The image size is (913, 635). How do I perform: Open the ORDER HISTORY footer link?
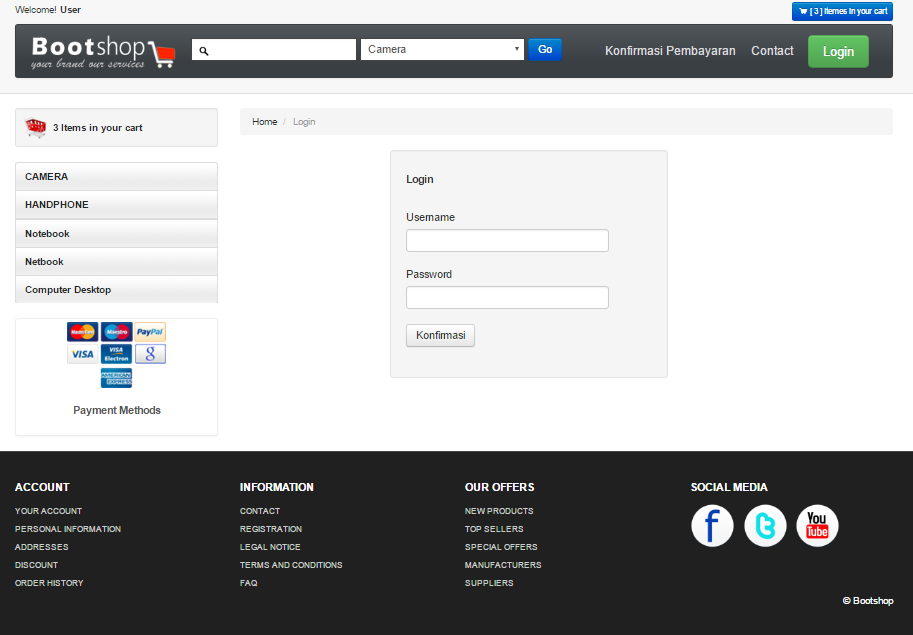click(x=48, y=583)
